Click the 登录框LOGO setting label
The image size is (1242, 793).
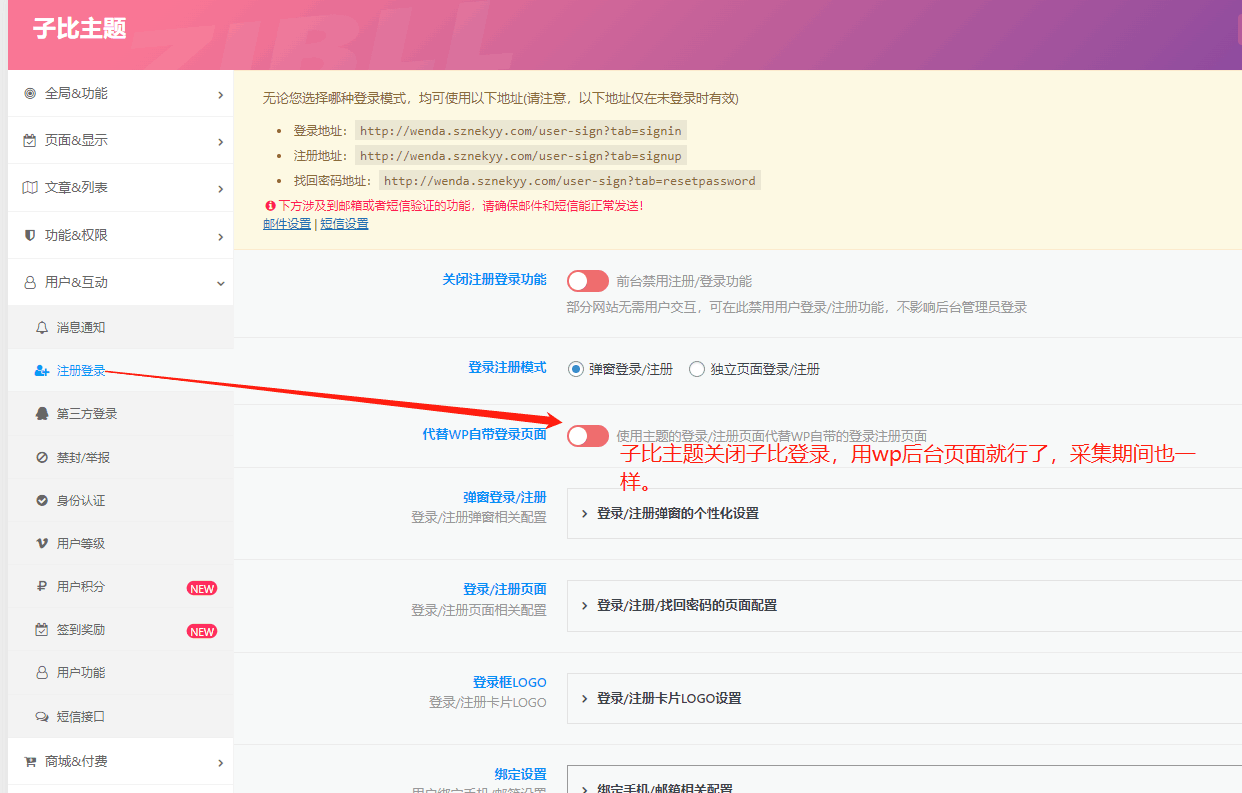point(510,682)
